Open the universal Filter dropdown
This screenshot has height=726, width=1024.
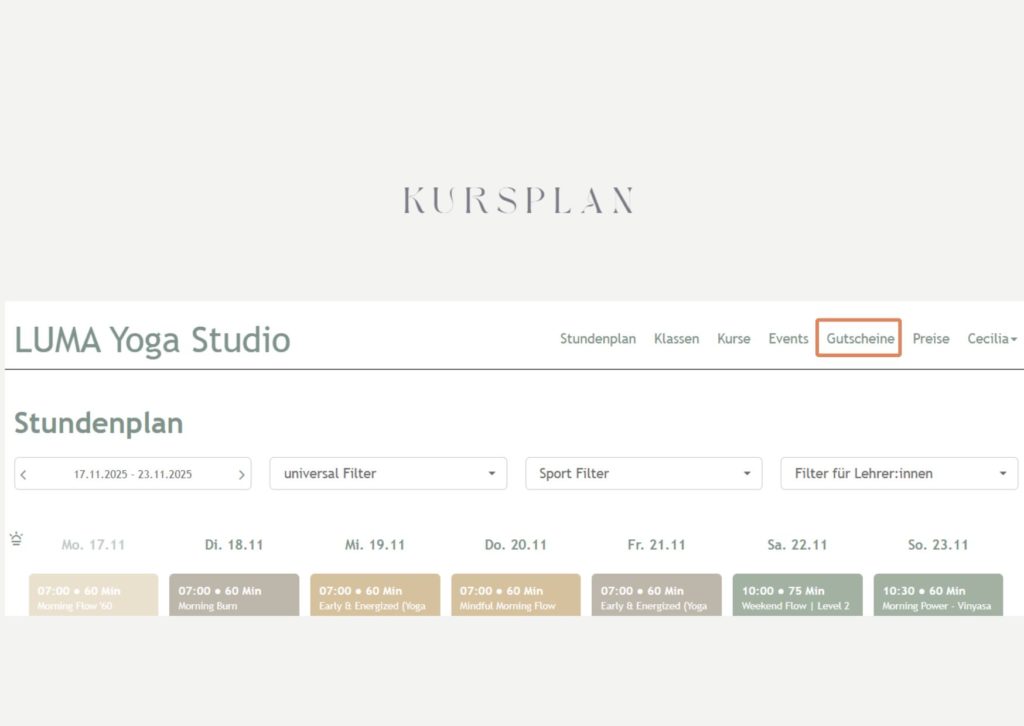[x=388, y=474]
